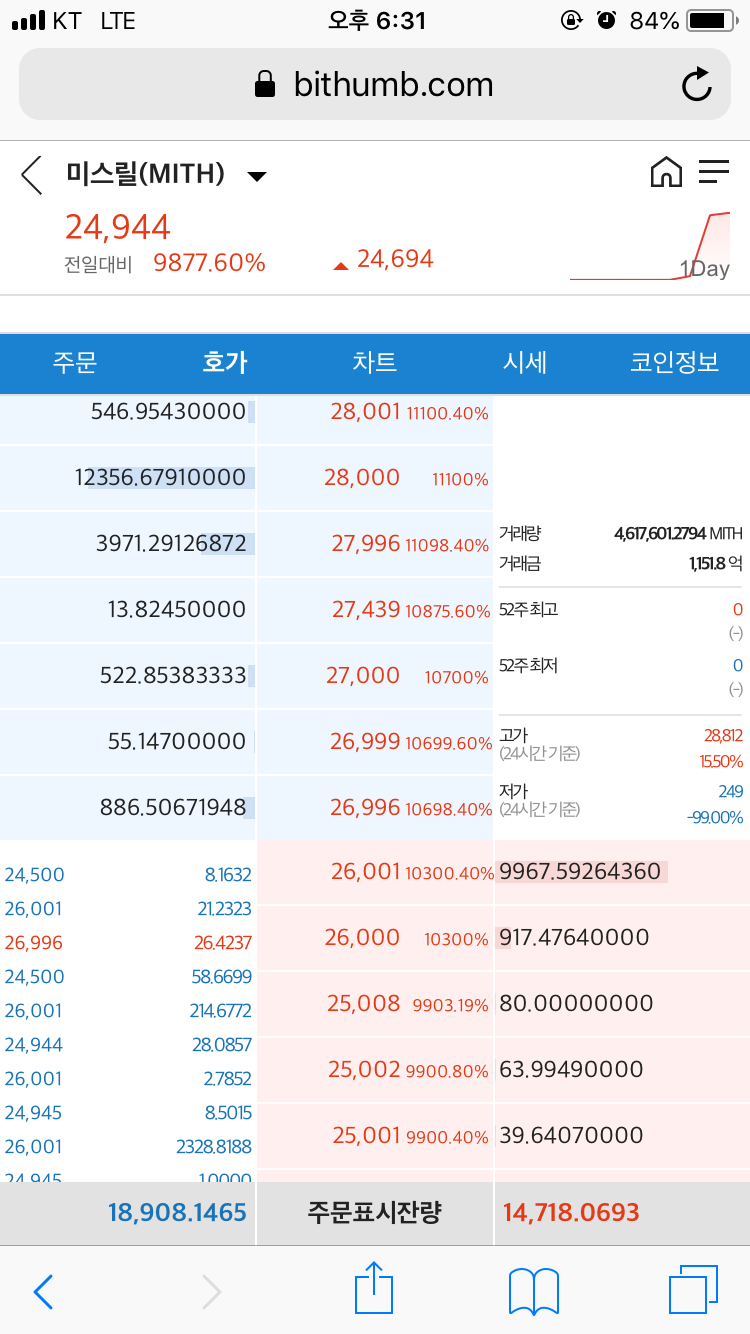Select bid price 25,002

tap(365, 1070)
